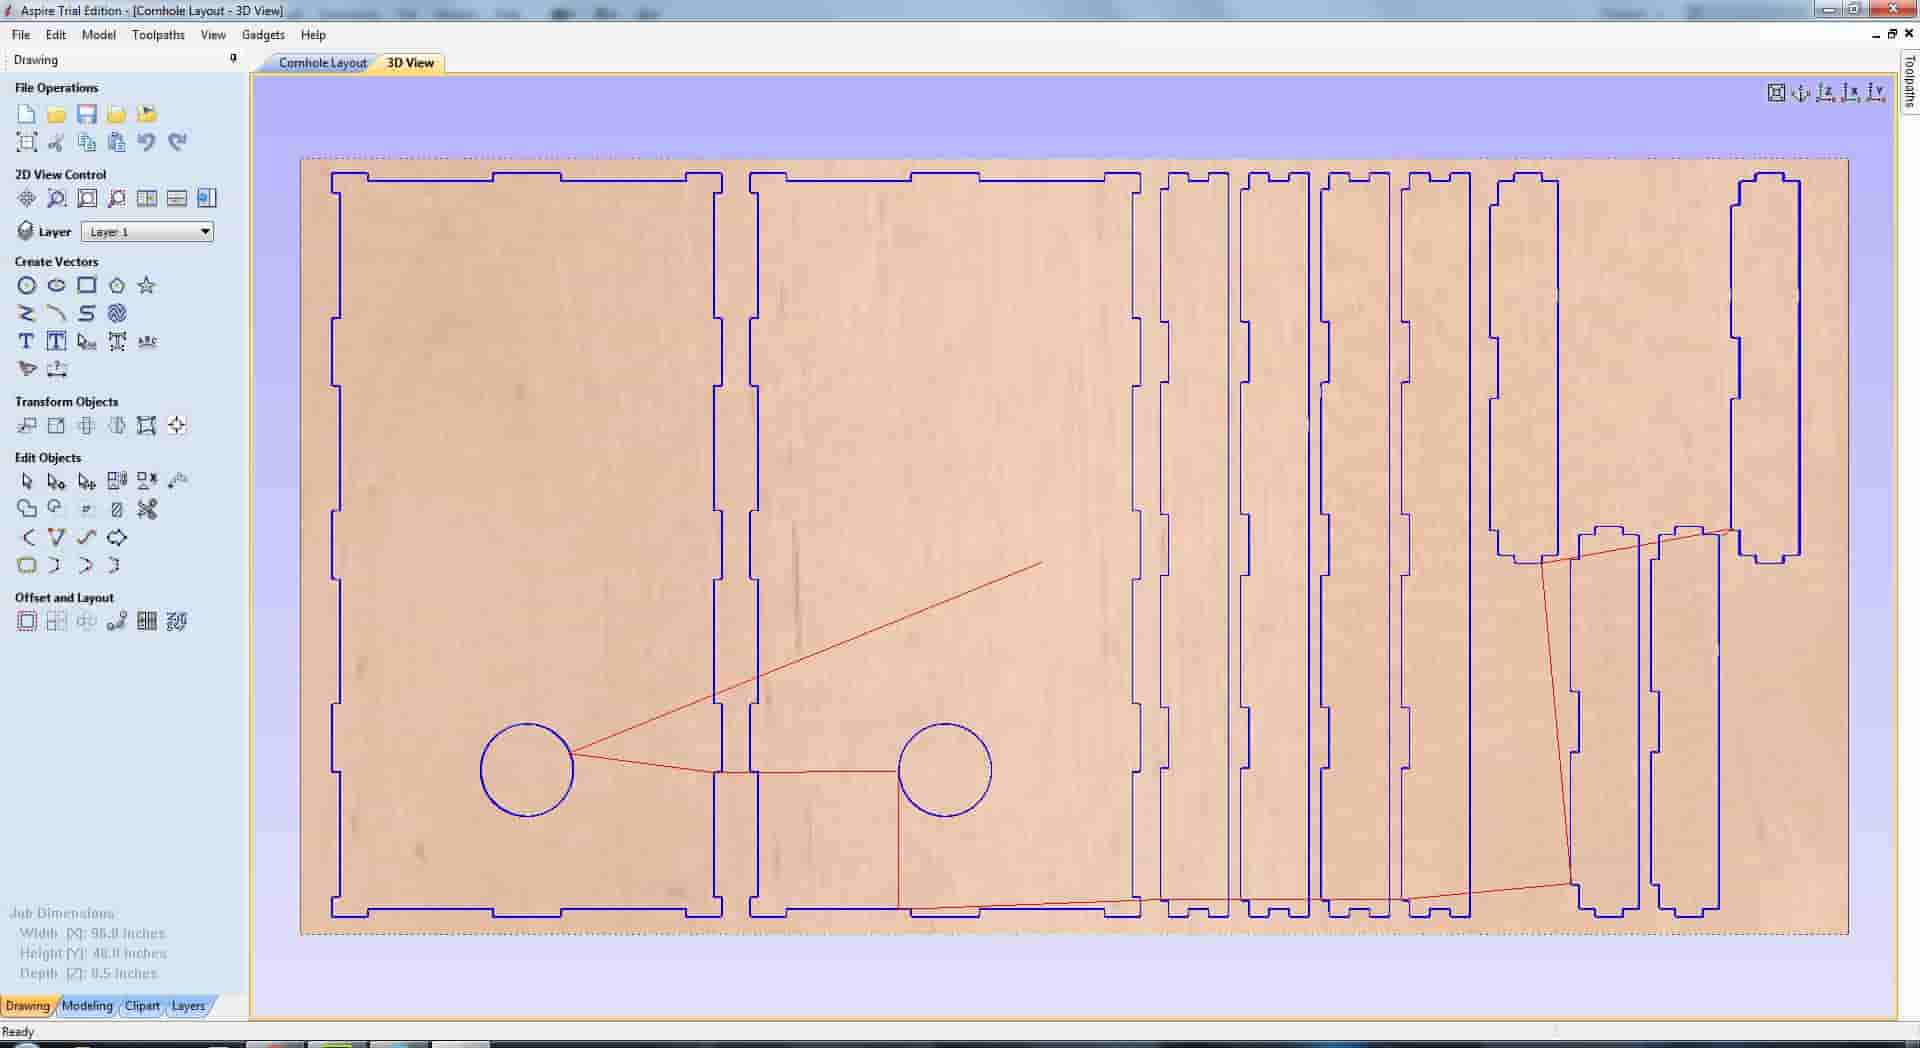This screenshot has width=1920, height=1048.
Task: Open the Nest parts tool
Action: pyautogui.click(x=177, y=621)
